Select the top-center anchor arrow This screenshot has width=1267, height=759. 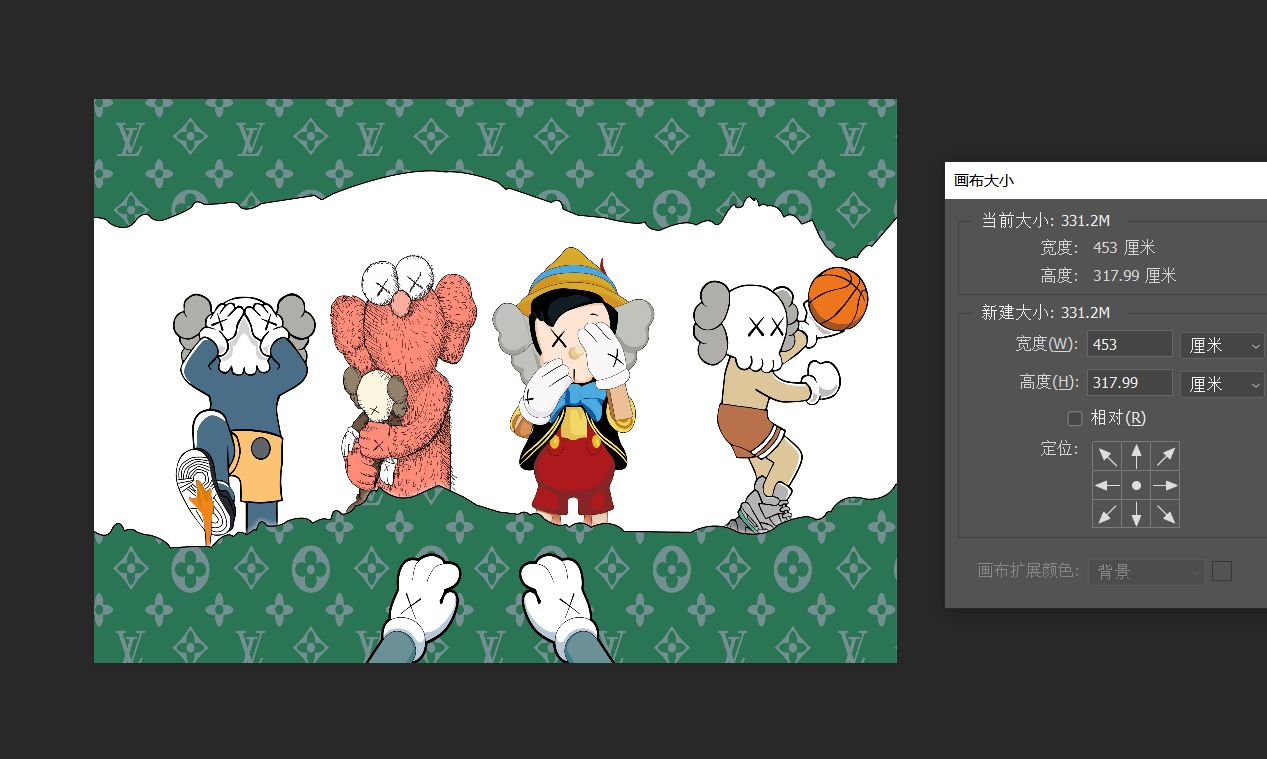1136,456
